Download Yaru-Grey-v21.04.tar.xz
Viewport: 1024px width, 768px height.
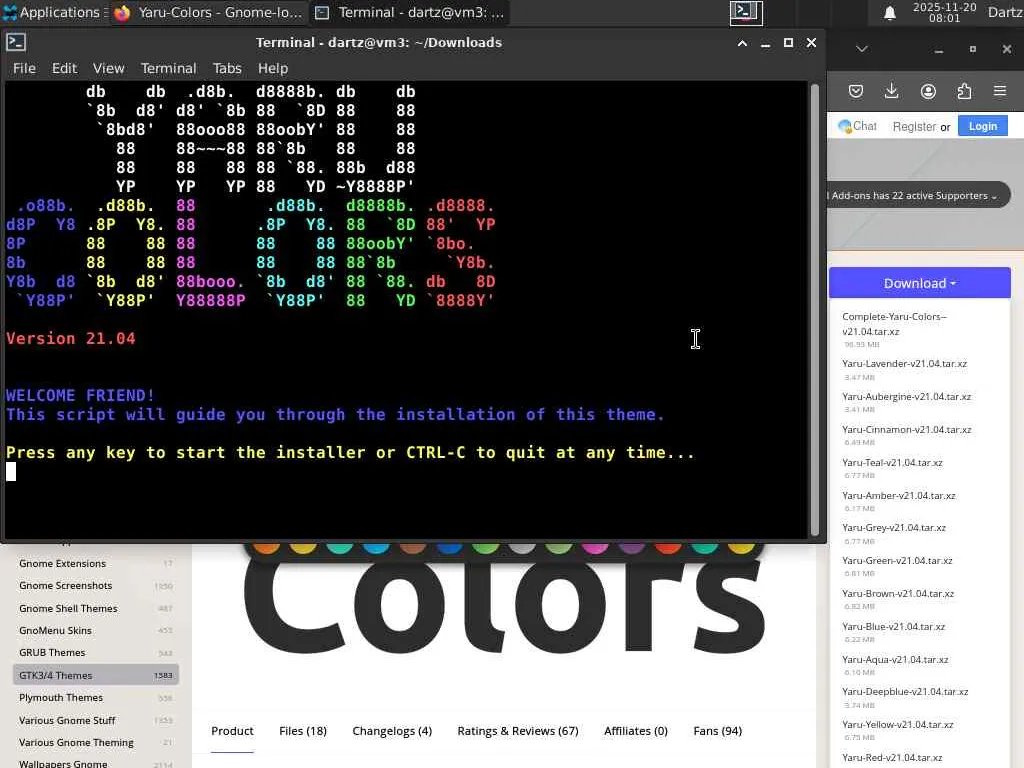point(894,528)
